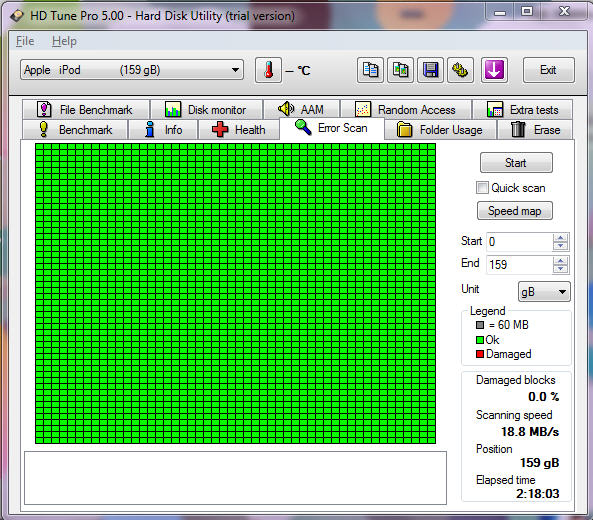The height and width of the screenshot is (520, 593).
Task: Open the File menu
Action: pos(25,41)
